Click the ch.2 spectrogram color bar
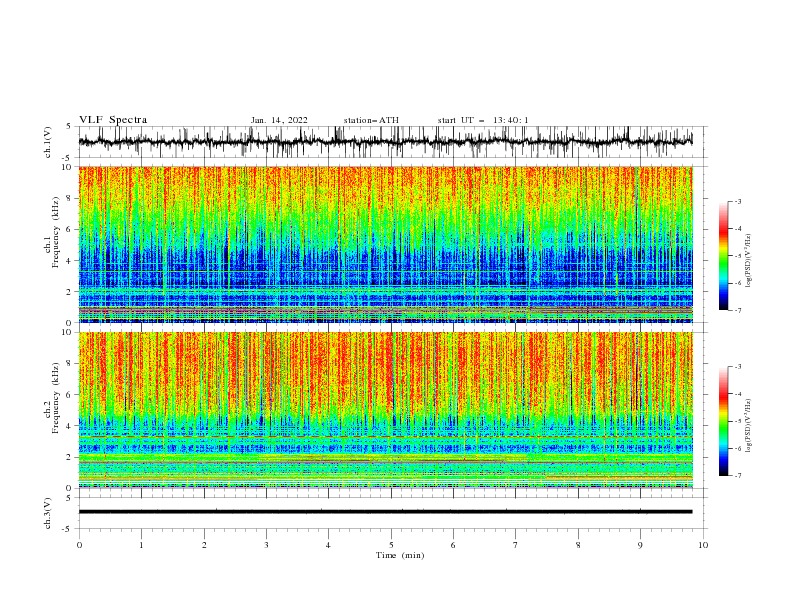792x612 pixels. (724, 421)
